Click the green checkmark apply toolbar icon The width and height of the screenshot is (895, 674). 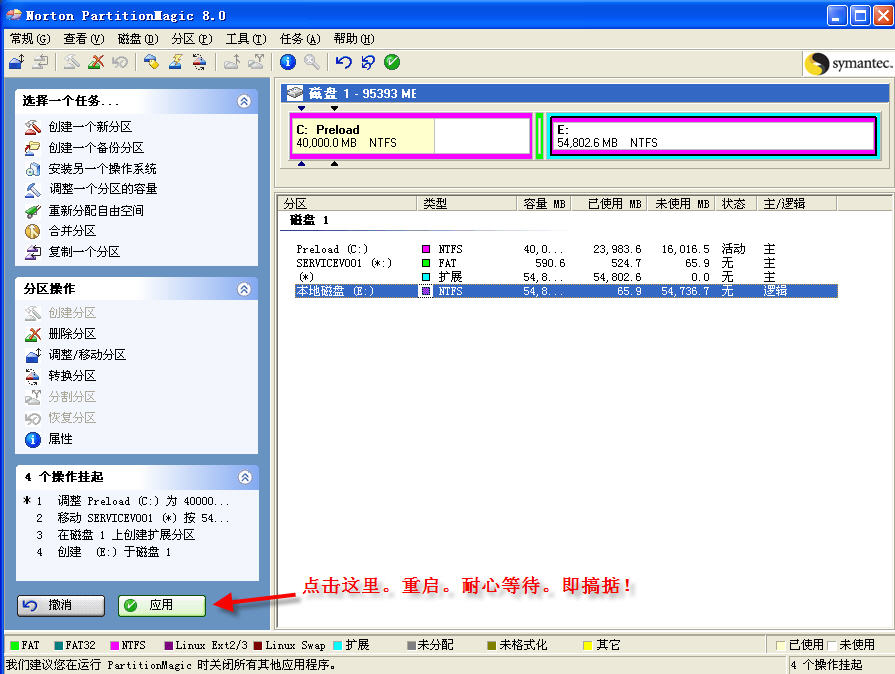(392, 62)
